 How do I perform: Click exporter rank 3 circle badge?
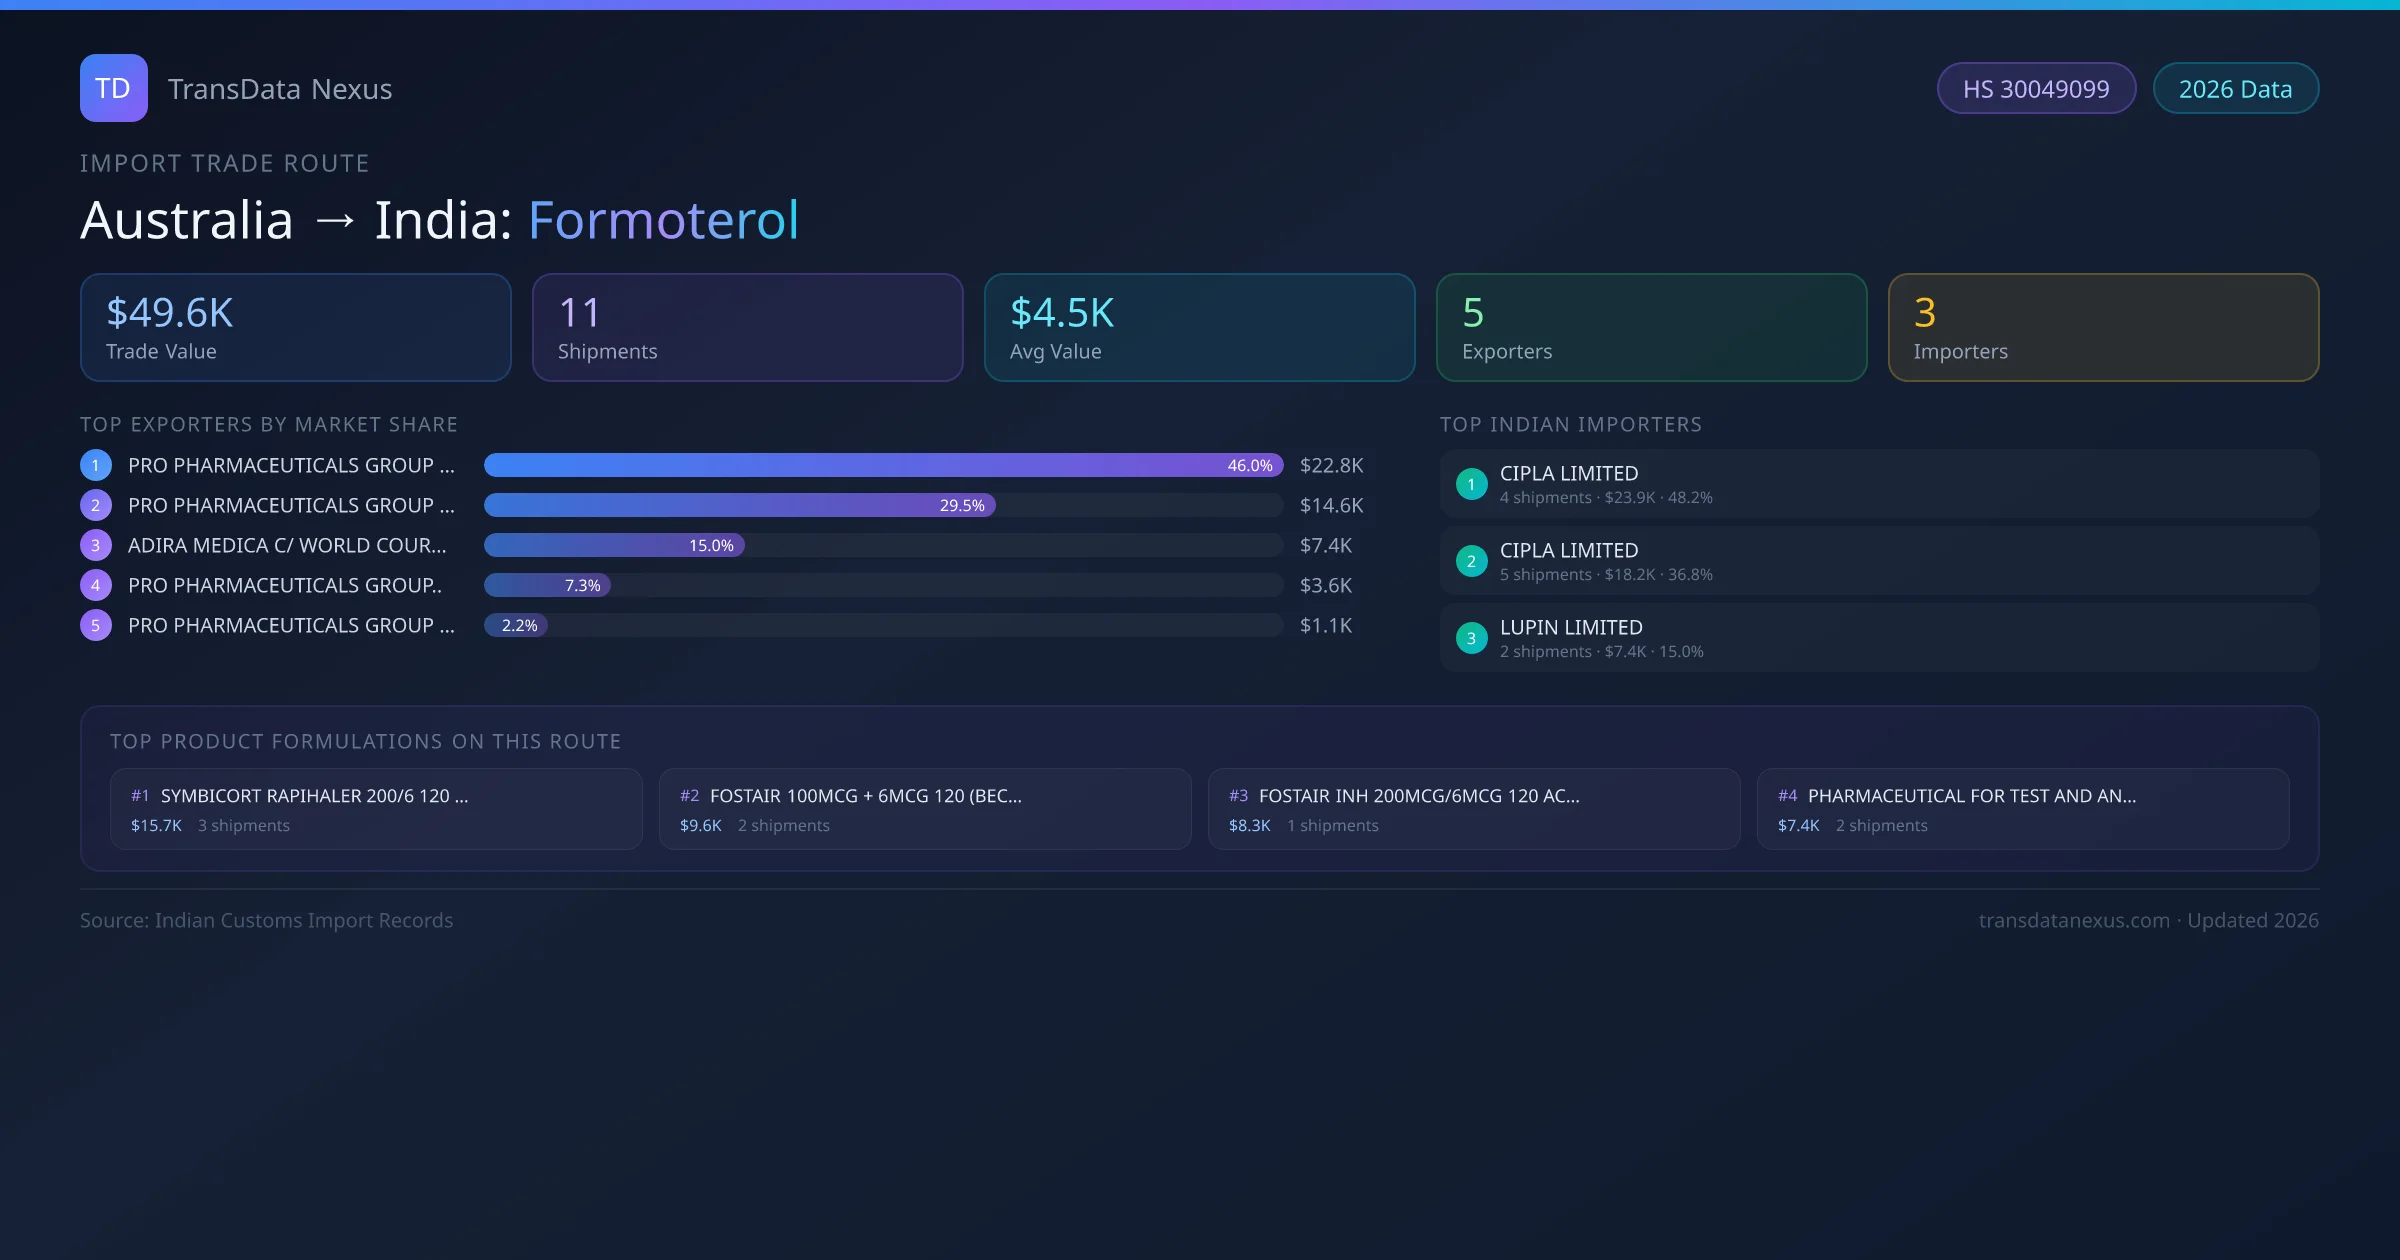[96, 545]
